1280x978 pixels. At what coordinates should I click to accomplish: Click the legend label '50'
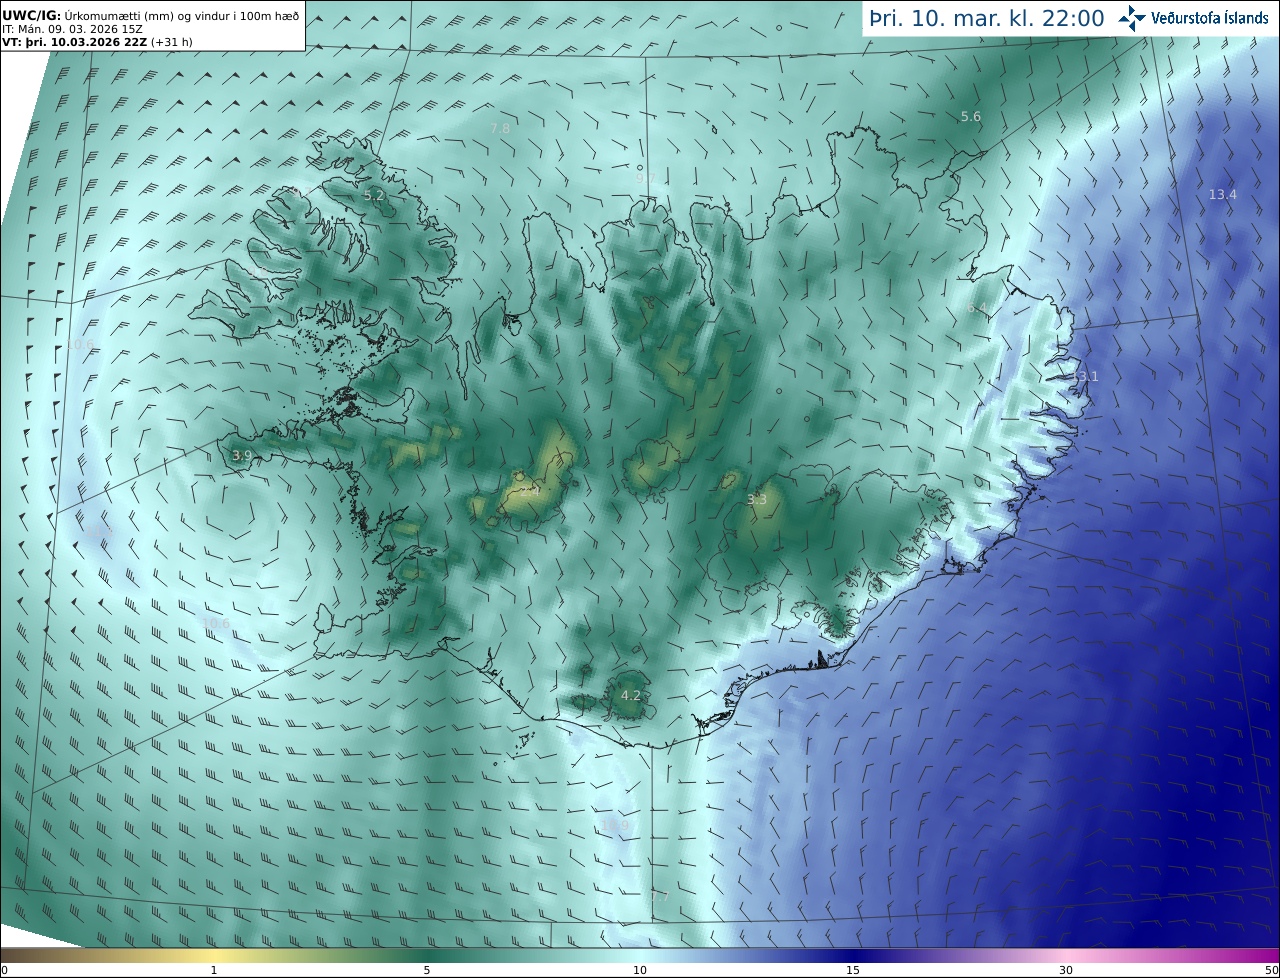pos(1271,970)
